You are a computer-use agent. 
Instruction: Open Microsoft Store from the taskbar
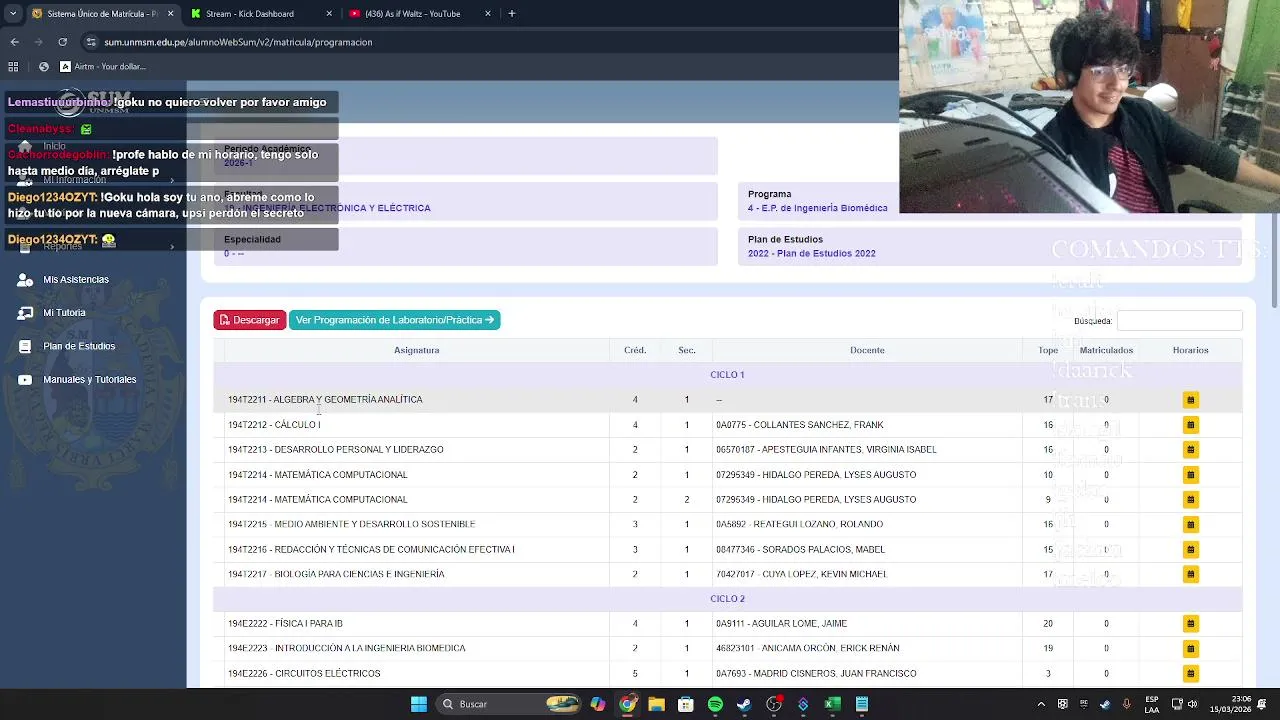pyautogui.click(x=685, y=704)
